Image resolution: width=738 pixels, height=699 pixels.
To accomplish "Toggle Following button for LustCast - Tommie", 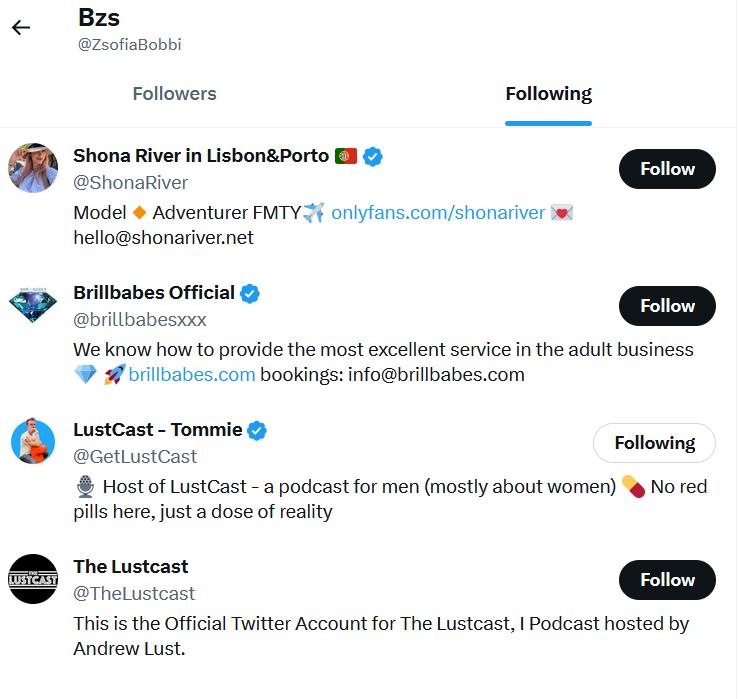I will [654, 443].
